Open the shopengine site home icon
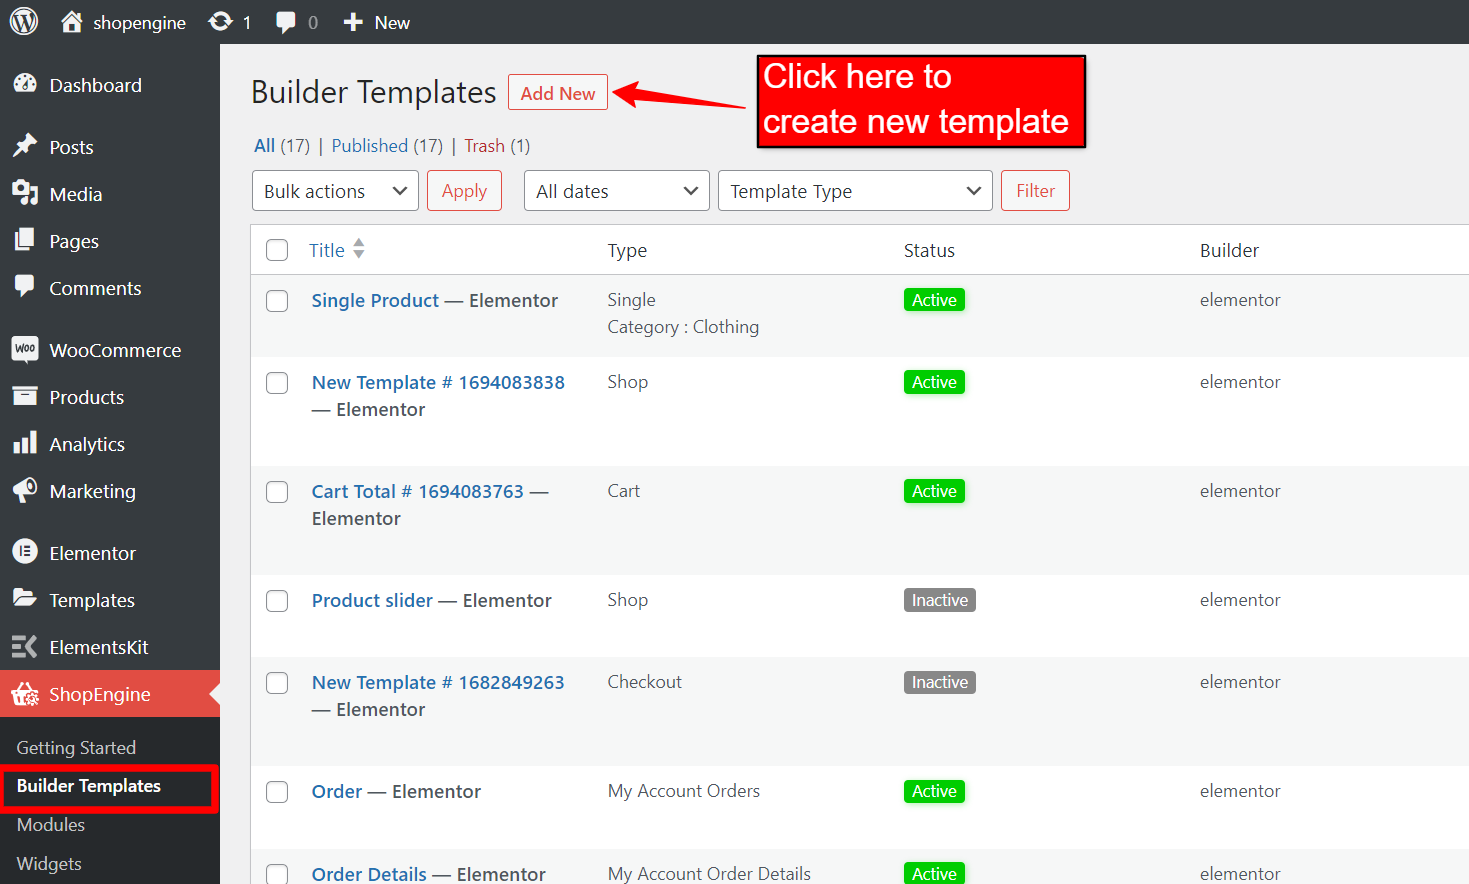Screen dimensions: 1469x884 point(72,22)
